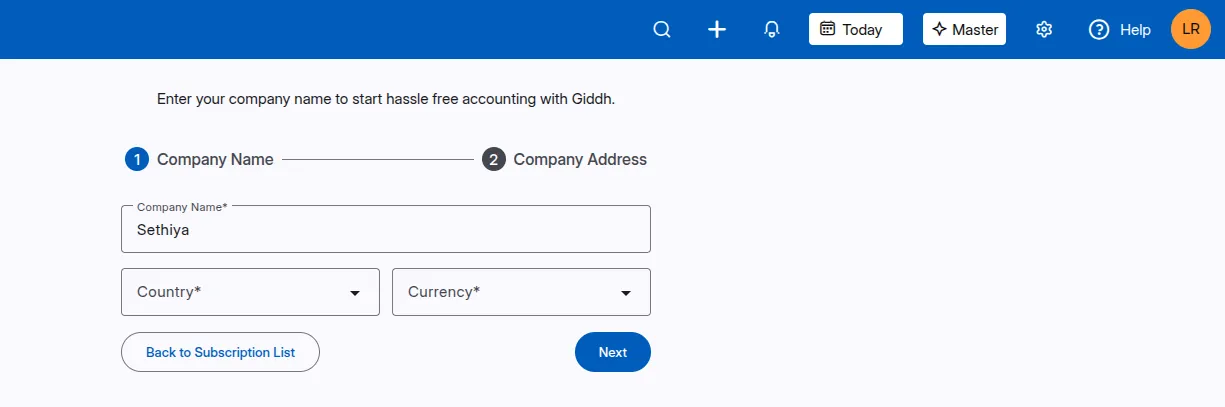Expand the Country dropdown arrow
This screenshot has width=1225, height=407.
(x=354, y=293)
